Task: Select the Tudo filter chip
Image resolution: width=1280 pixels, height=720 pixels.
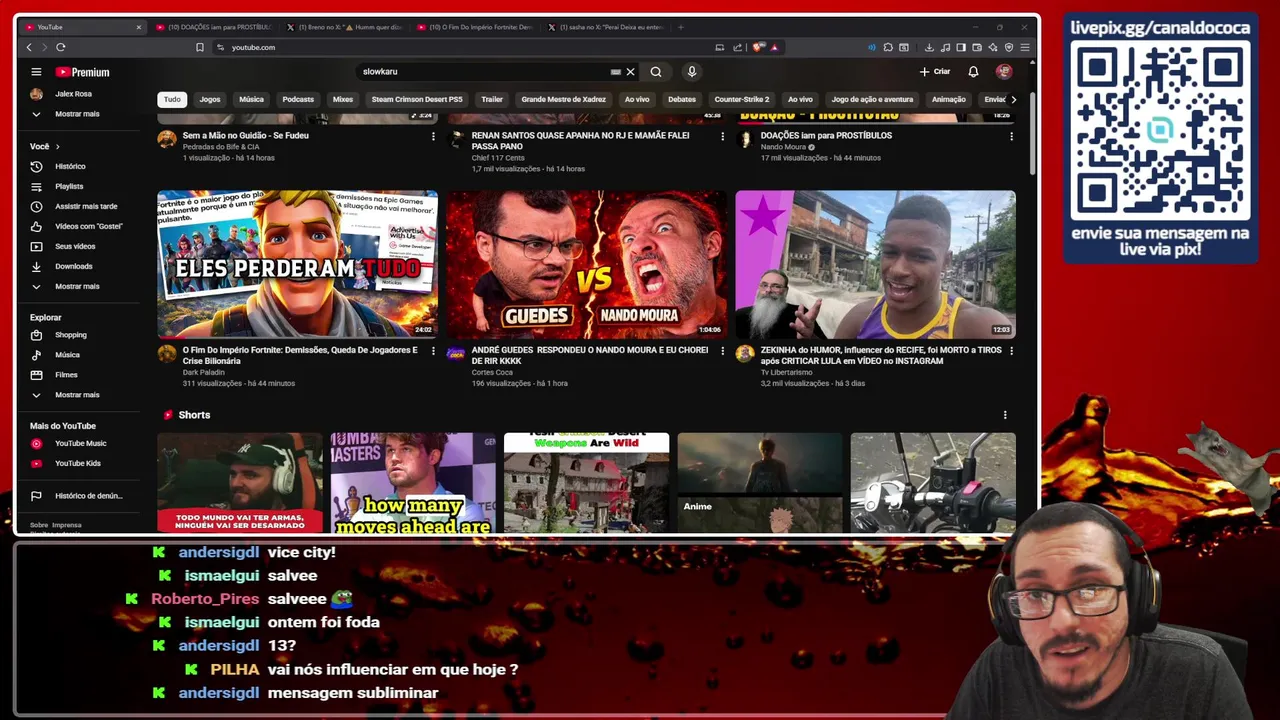Action: pos(172,99)
